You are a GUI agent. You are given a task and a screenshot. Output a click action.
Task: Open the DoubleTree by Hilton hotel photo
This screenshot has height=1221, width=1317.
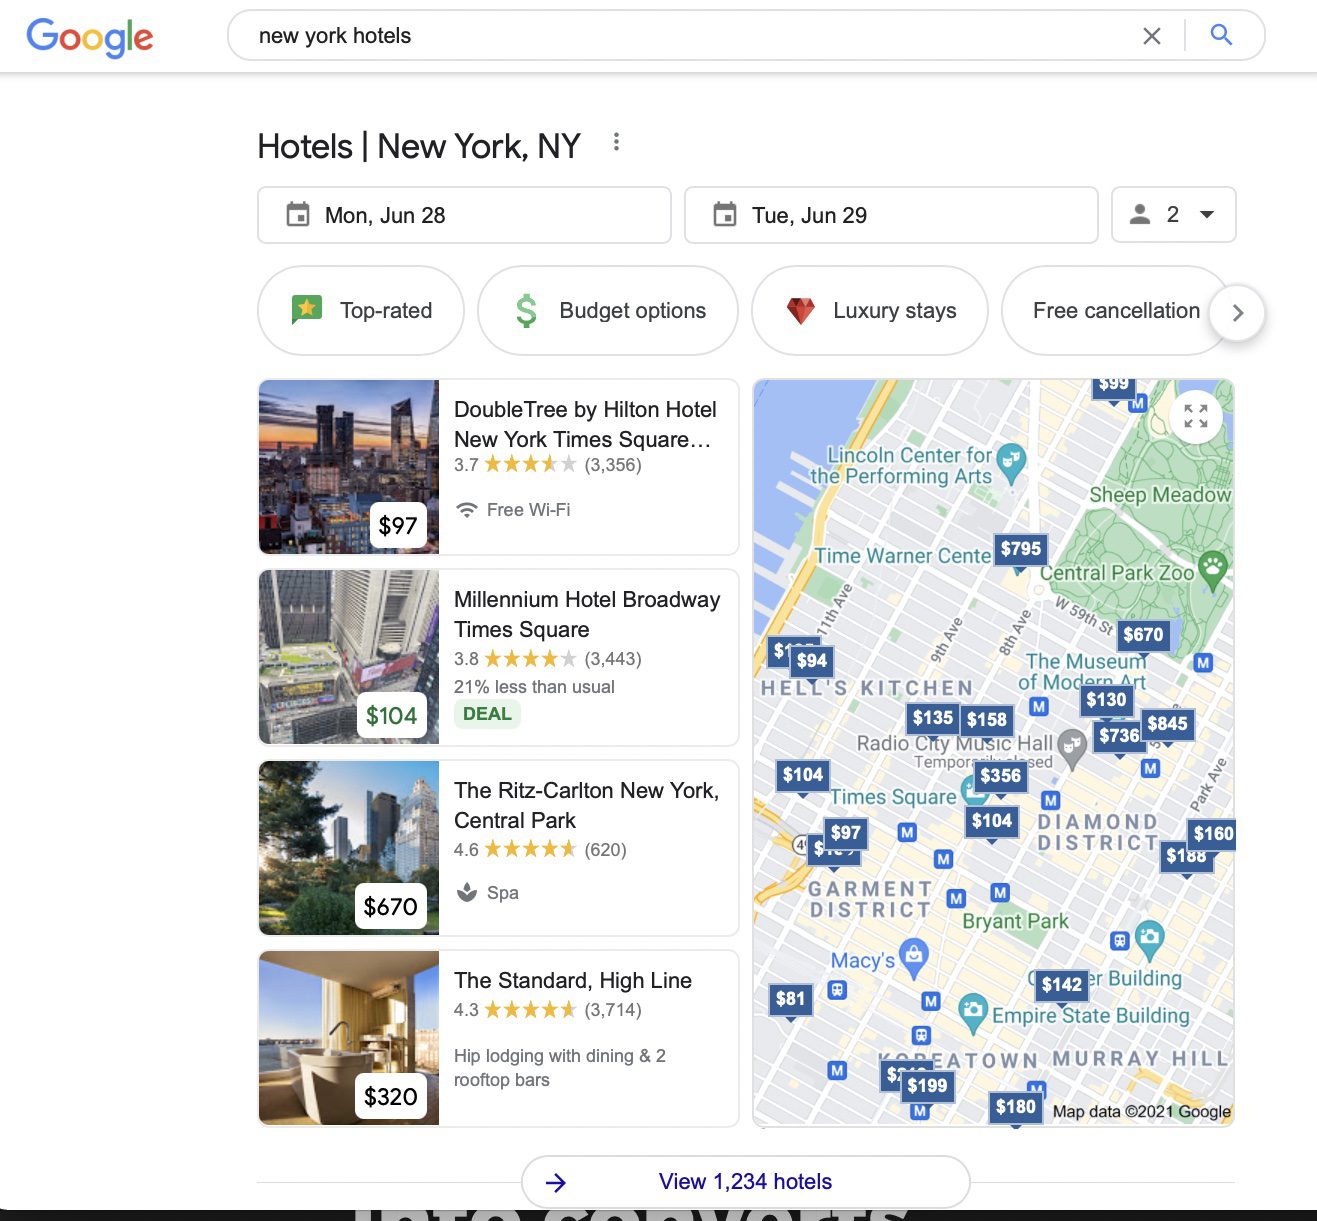[349, 467]
